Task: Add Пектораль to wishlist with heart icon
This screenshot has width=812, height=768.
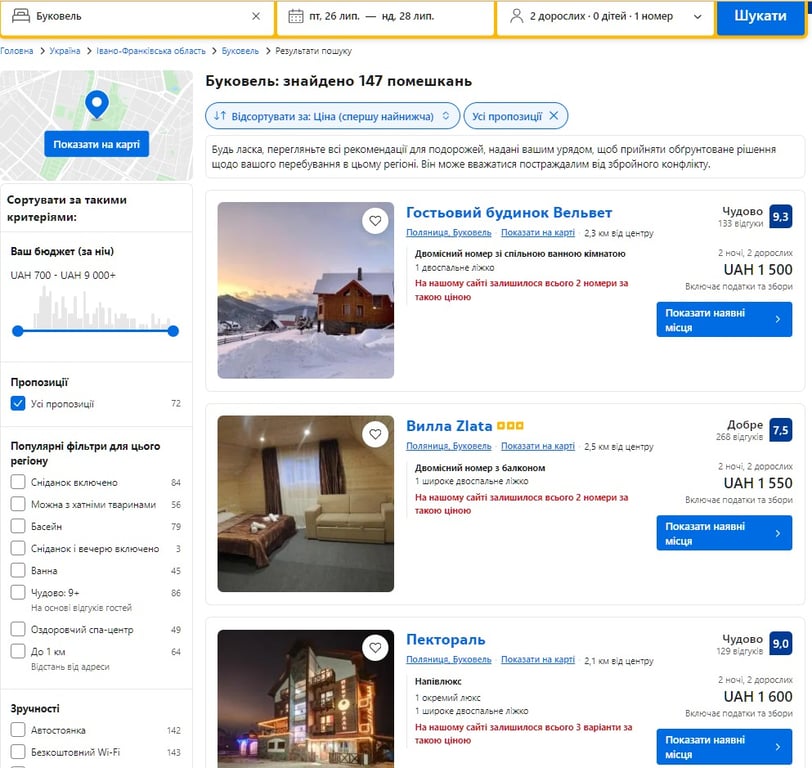Action: (x=375, y=648)
